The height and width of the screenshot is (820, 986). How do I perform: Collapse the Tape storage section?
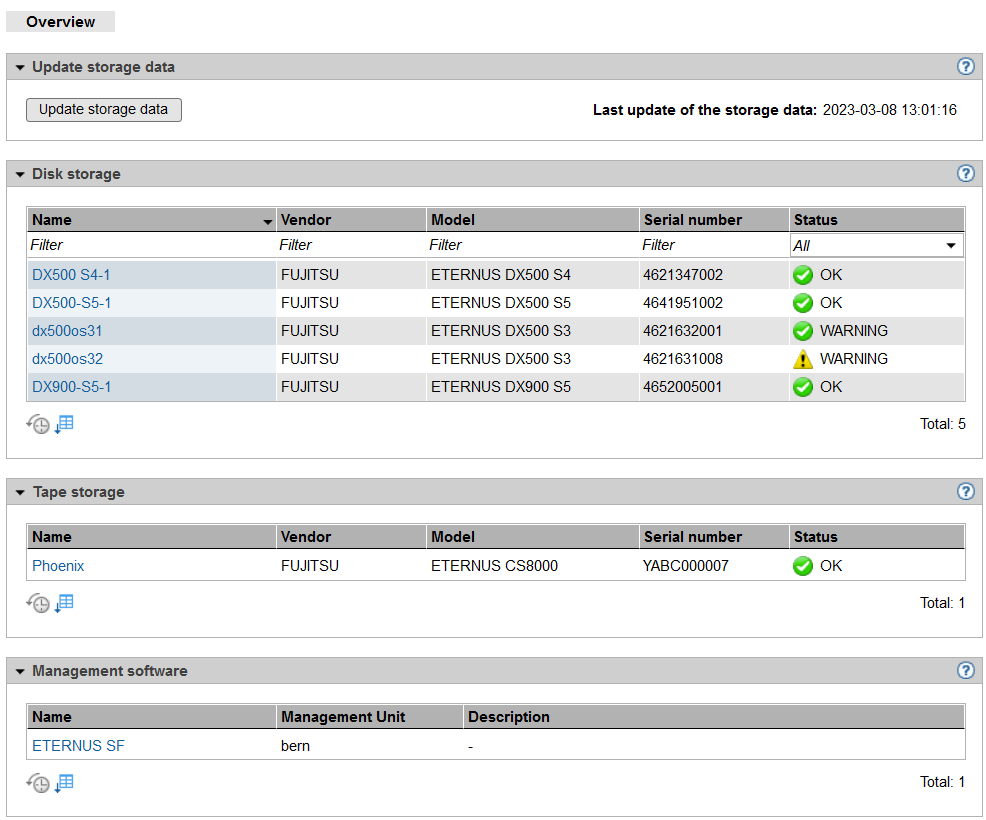click(20, 493)
